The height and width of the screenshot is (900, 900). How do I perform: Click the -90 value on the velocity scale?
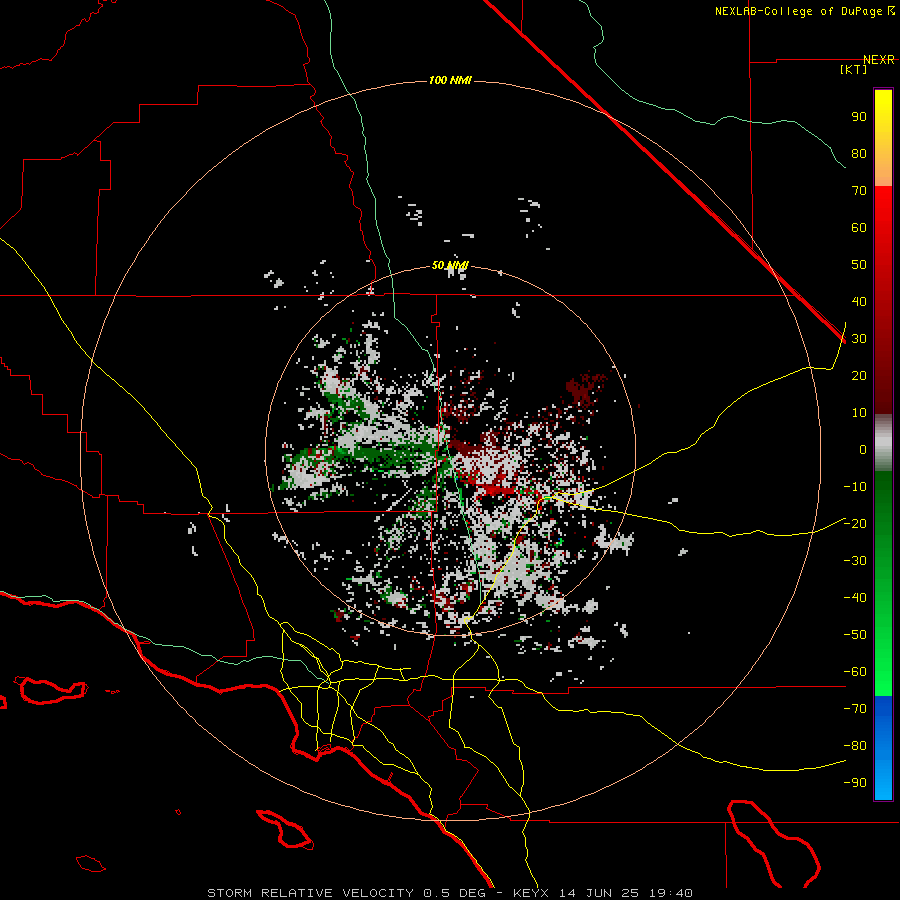[x=855, y=783]
